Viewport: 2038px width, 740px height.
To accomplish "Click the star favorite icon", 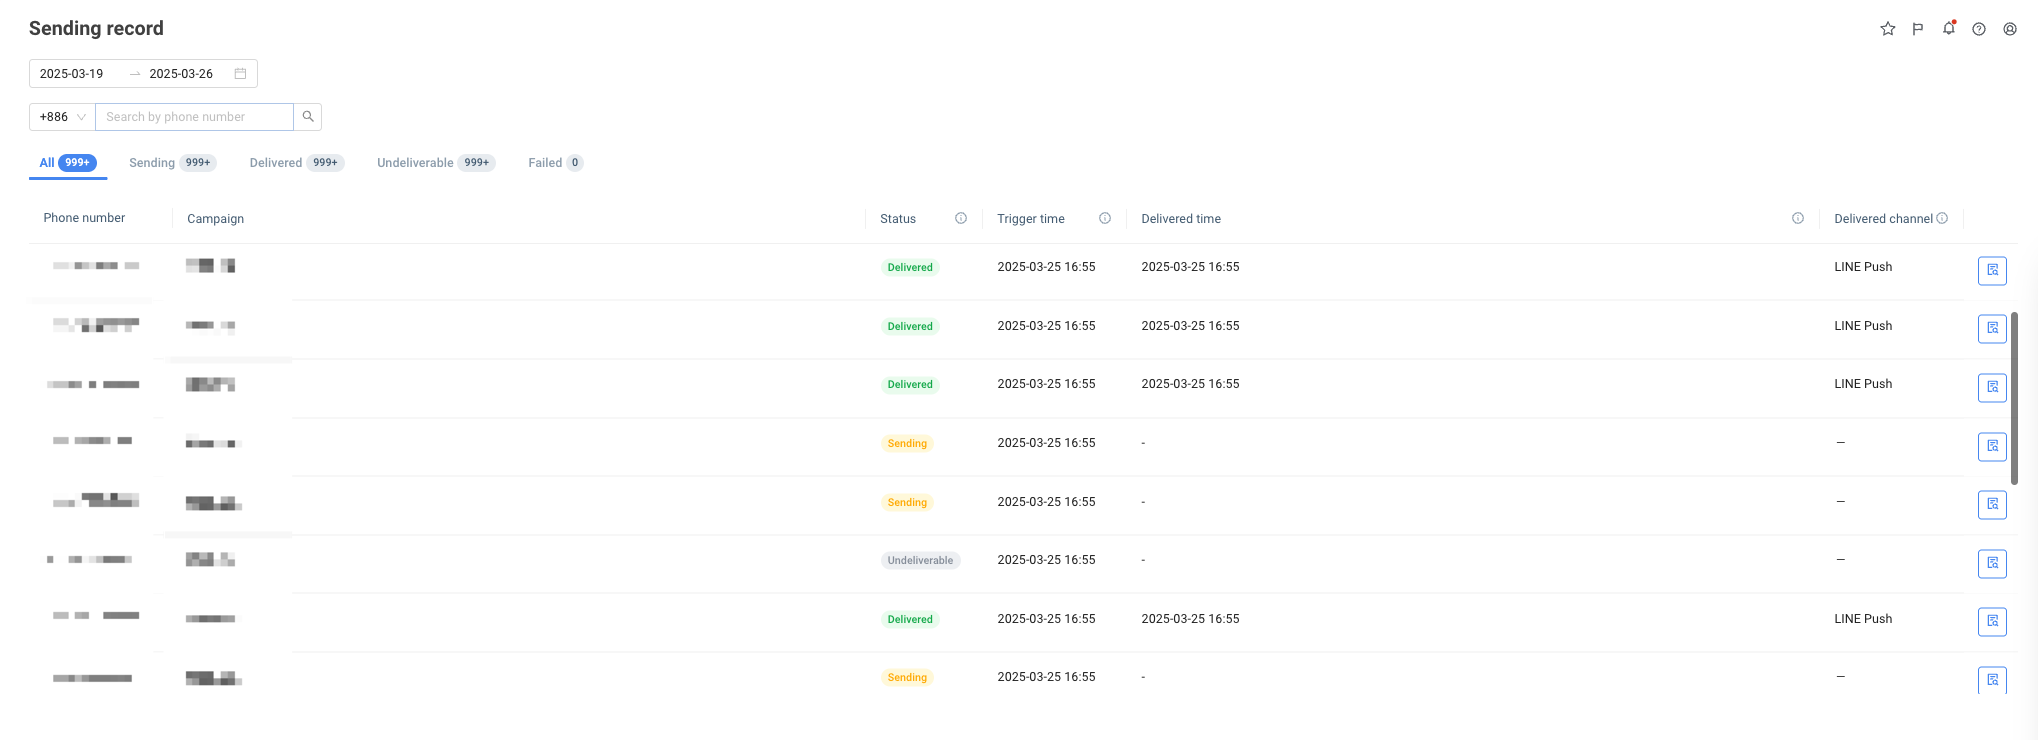I will tap(1887, 29).
